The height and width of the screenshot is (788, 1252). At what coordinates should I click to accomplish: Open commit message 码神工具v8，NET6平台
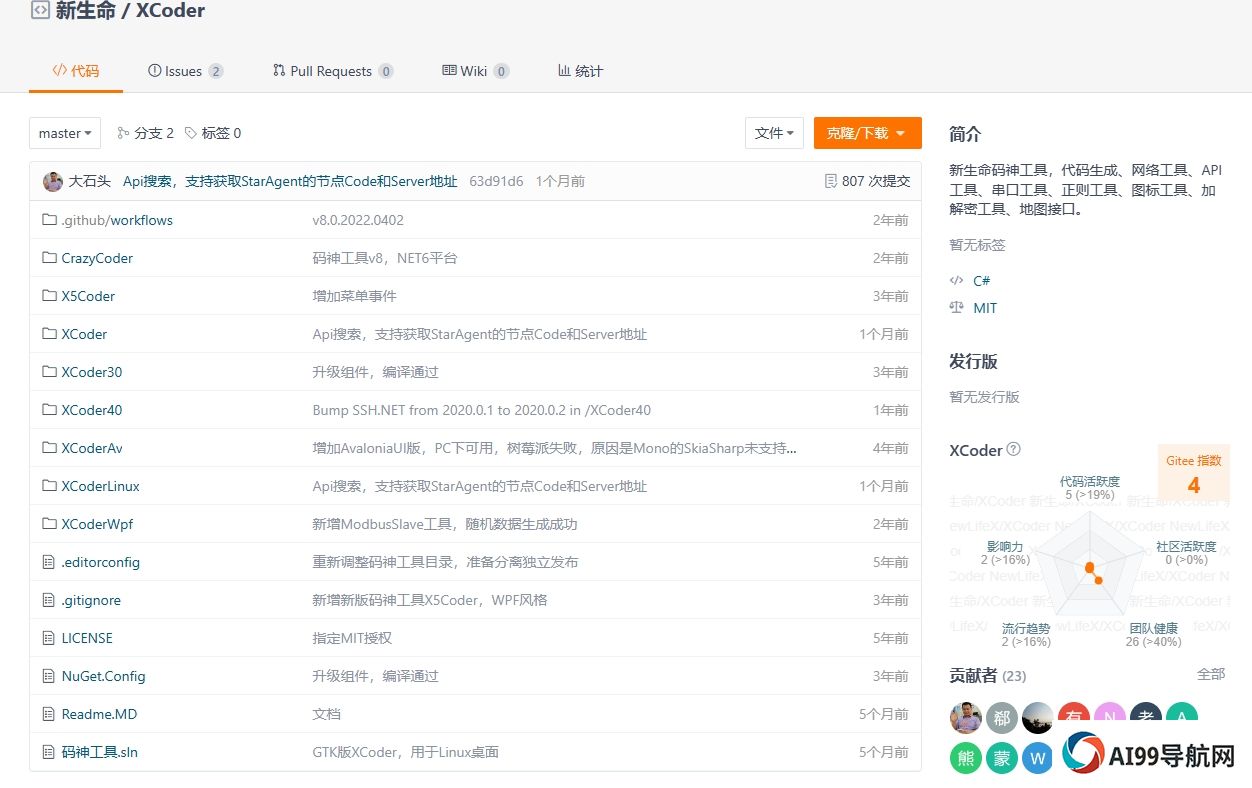click(x=385, y=258)
